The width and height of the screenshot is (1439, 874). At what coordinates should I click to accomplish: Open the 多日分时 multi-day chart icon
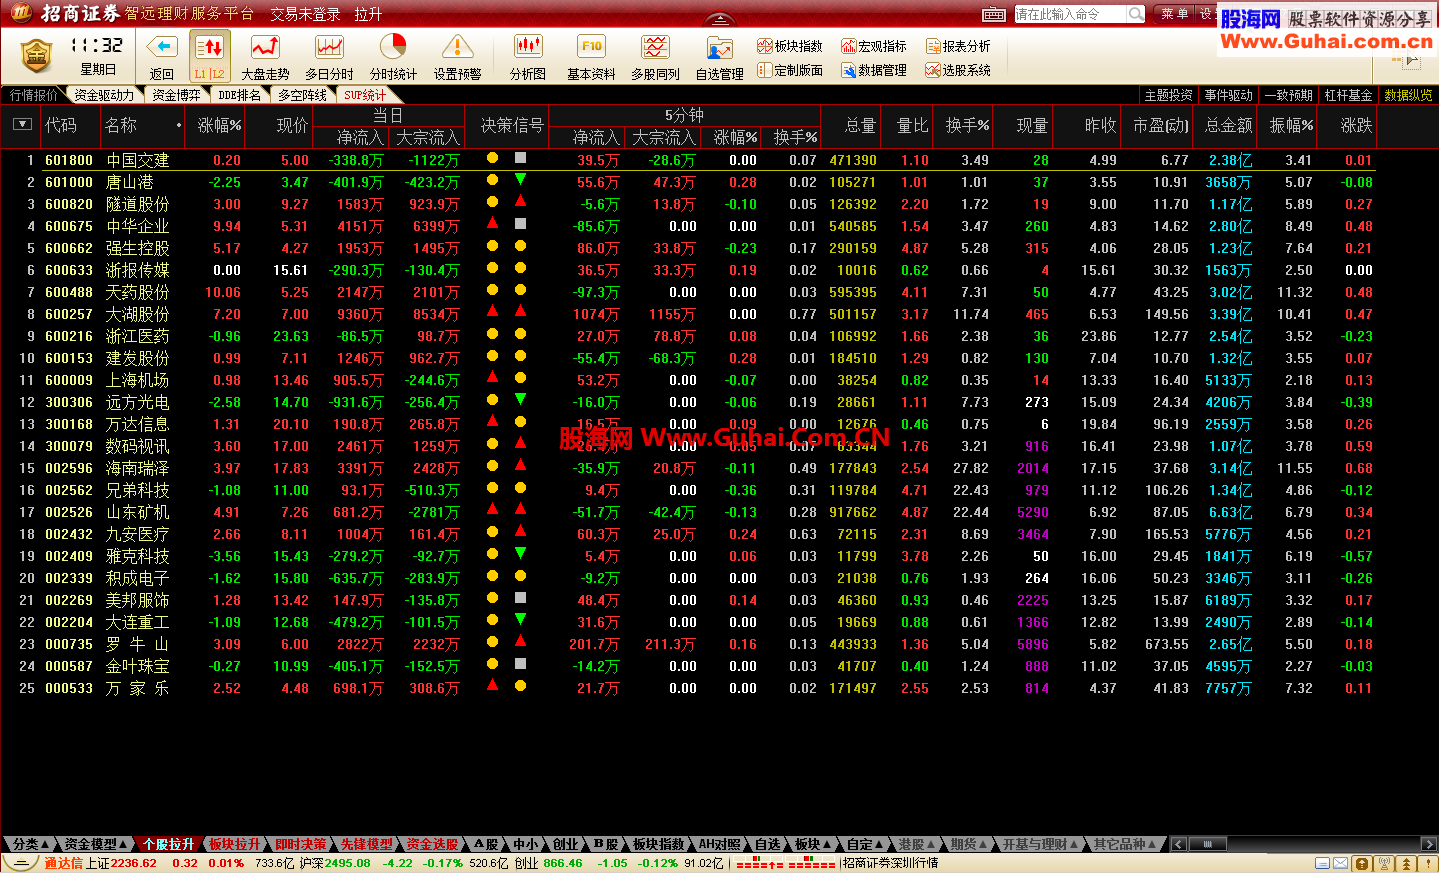point(329,47)
